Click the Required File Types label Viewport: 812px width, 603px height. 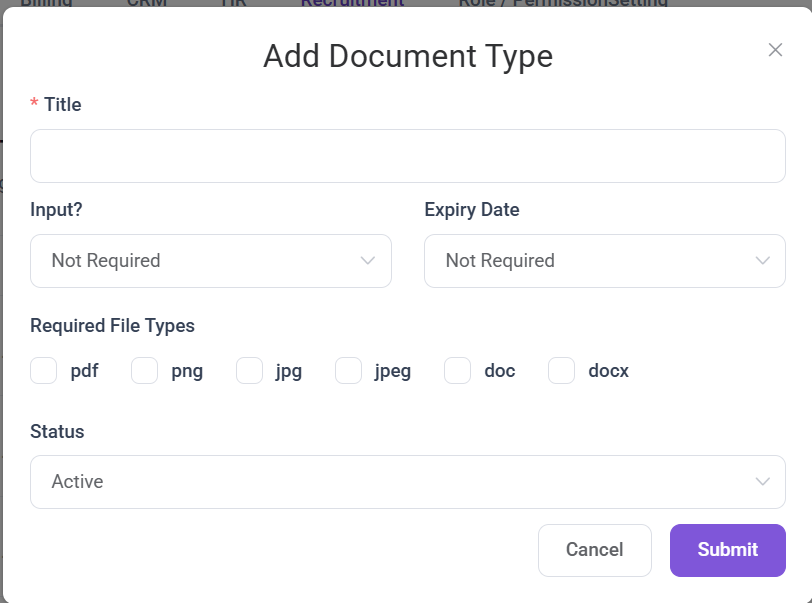click(112, 326)
